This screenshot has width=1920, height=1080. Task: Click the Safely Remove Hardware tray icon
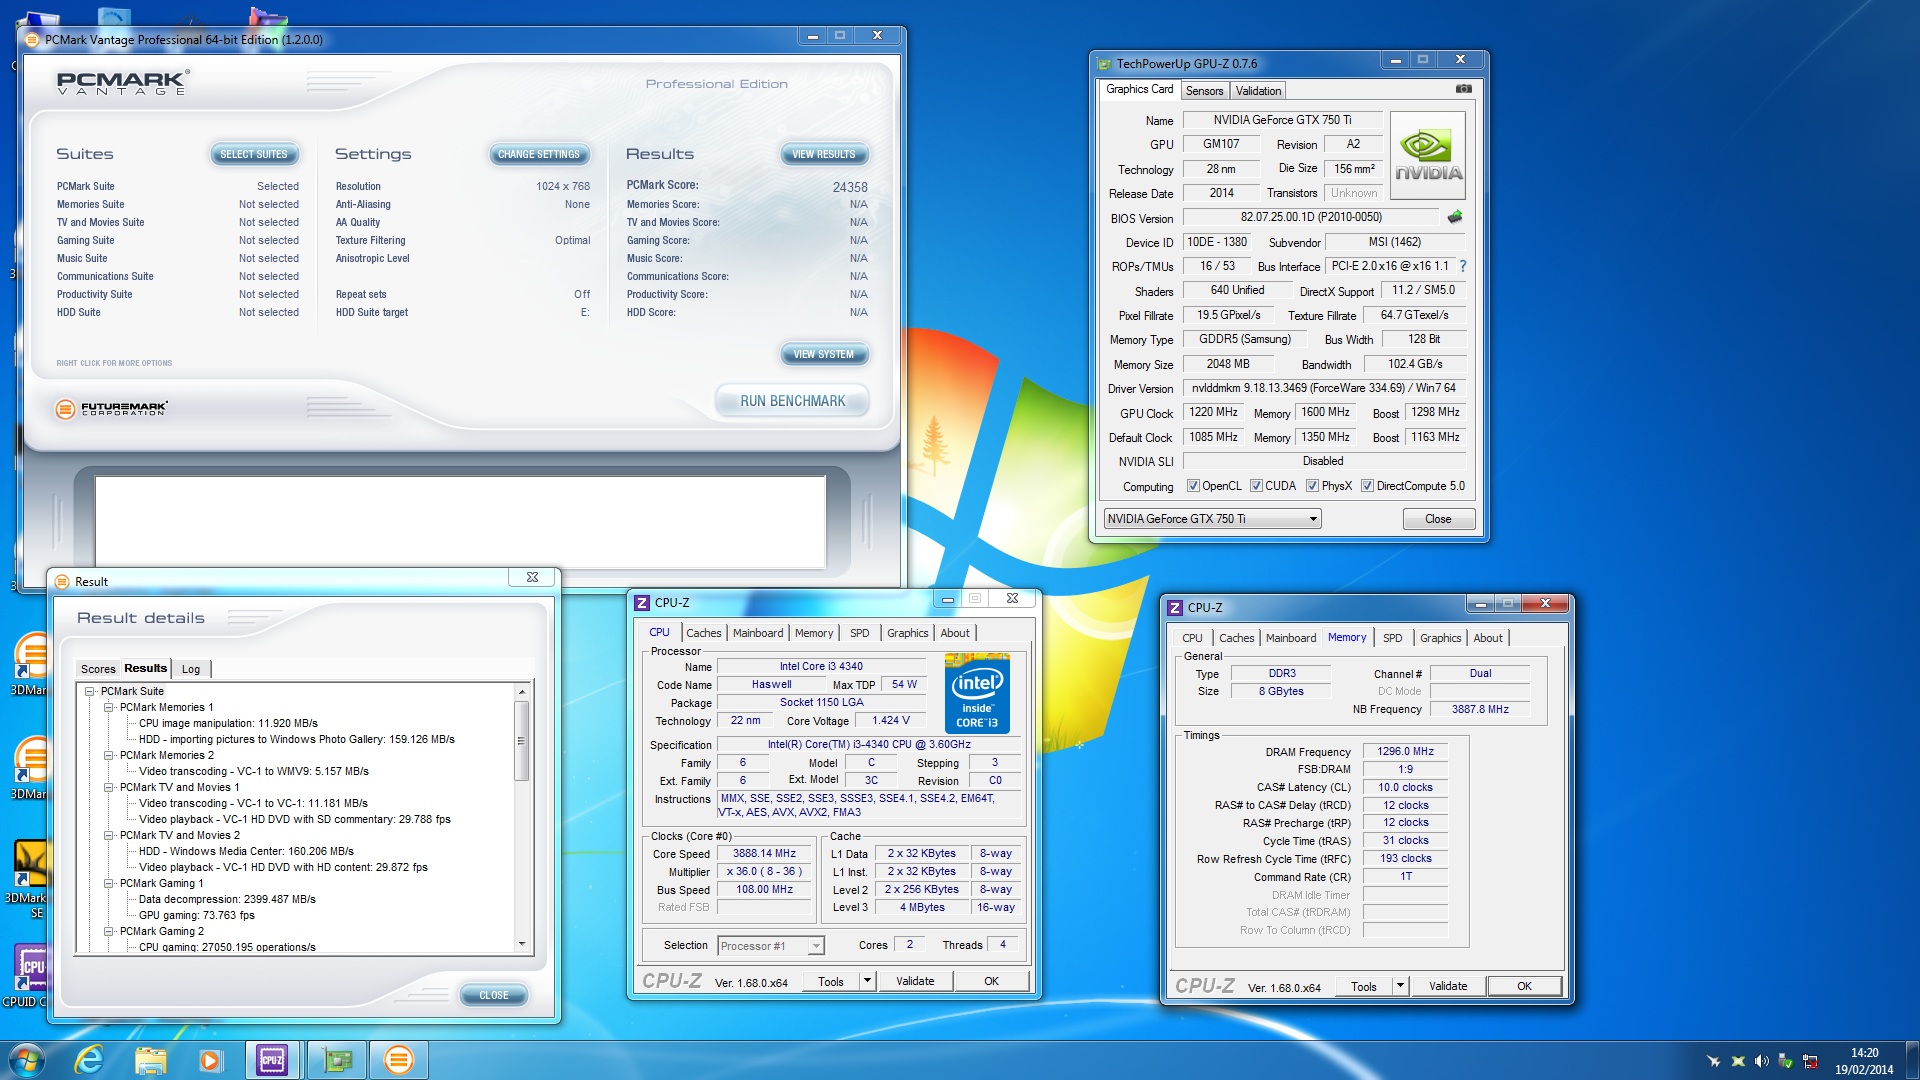1785,1061
